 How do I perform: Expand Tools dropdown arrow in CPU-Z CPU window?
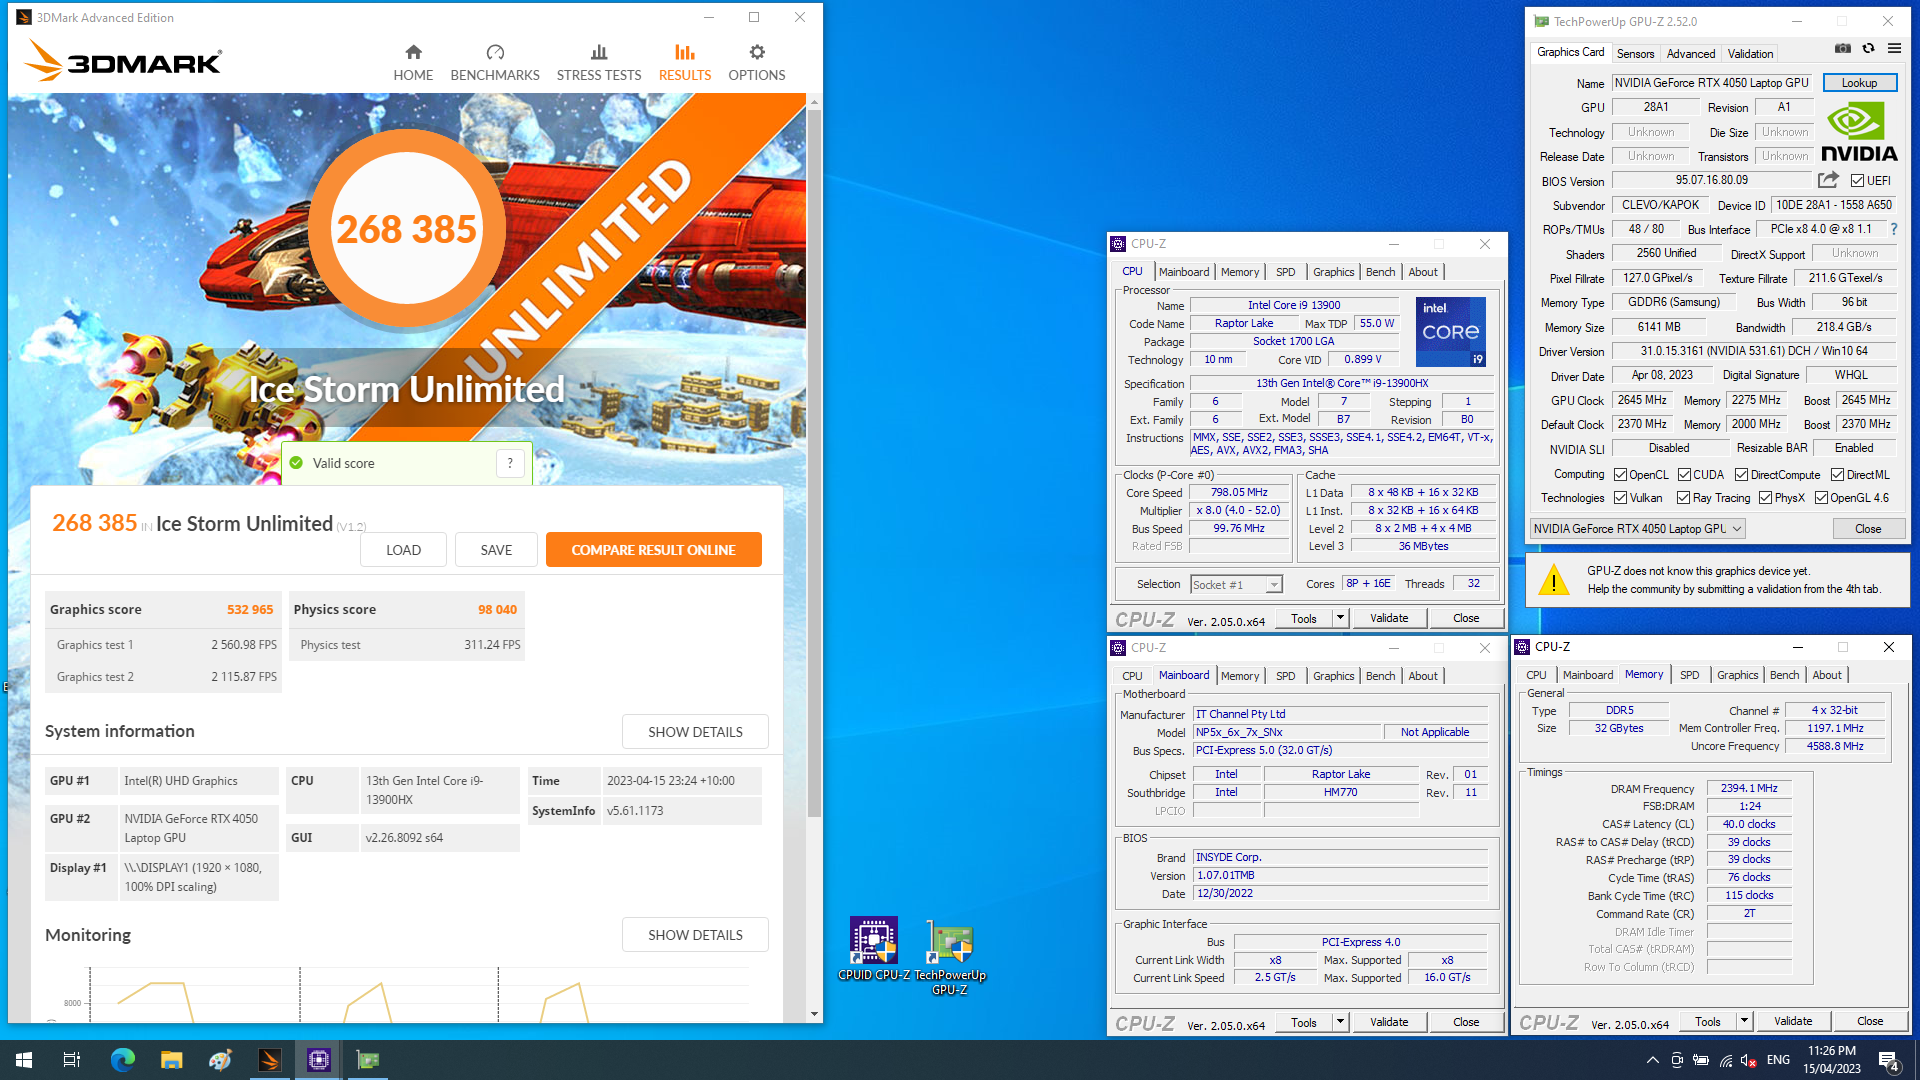[1340, 618]
